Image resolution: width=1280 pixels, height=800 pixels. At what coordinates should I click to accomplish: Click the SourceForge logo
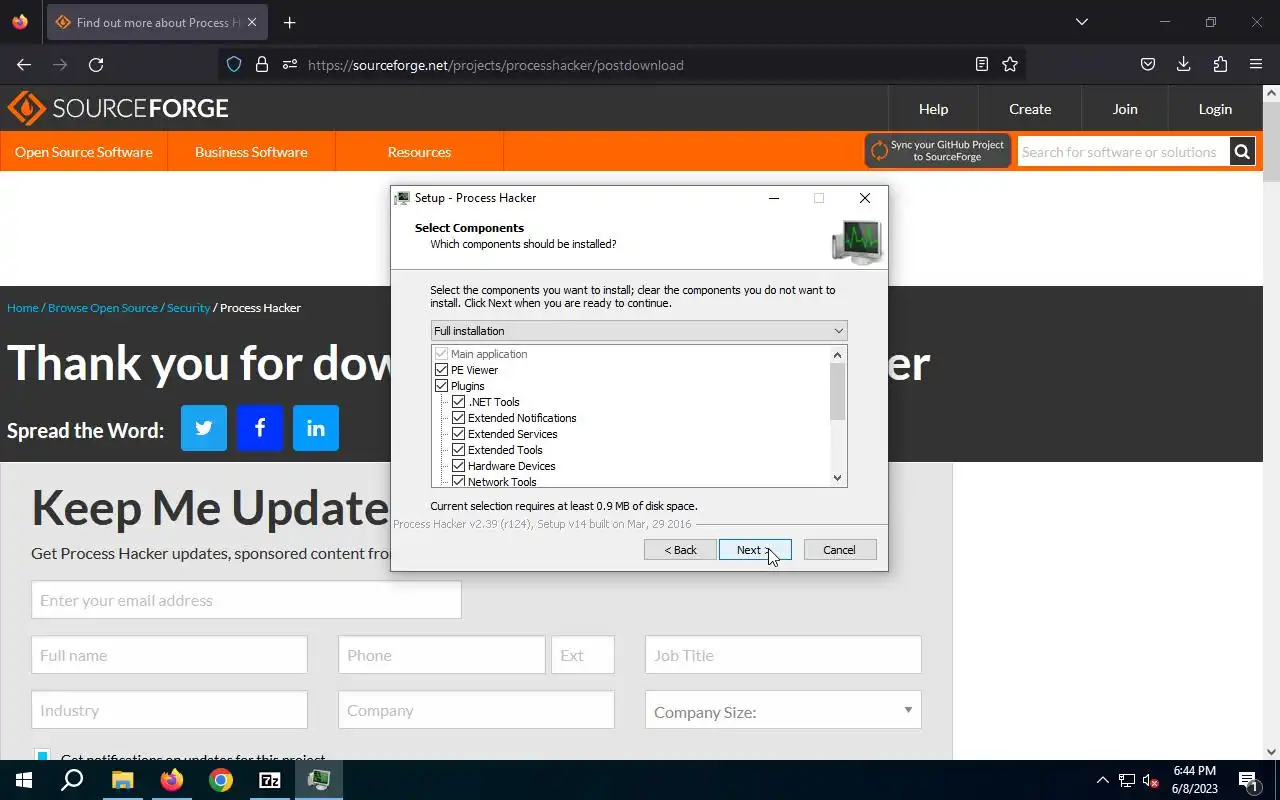[118, 108]
